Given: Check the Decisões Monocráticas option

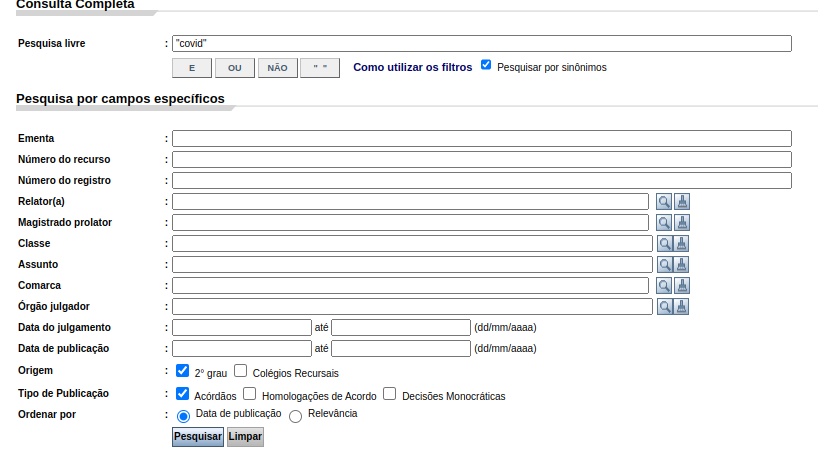Looking at the screenshot, I should 390,394.
